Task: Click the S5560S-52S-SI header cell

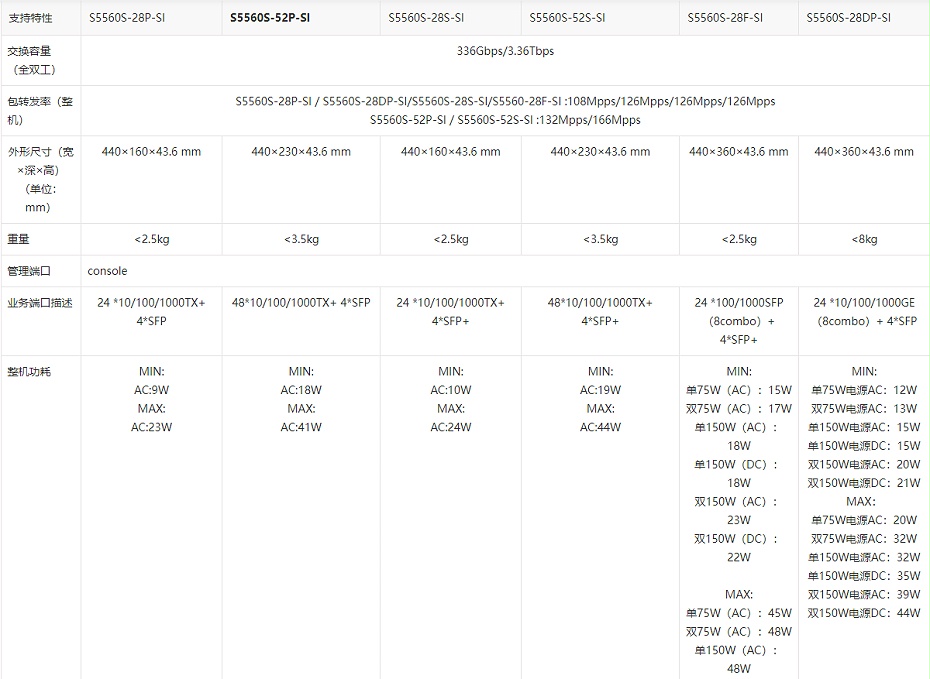Action: pyautogui.click(x=564, y=17)
